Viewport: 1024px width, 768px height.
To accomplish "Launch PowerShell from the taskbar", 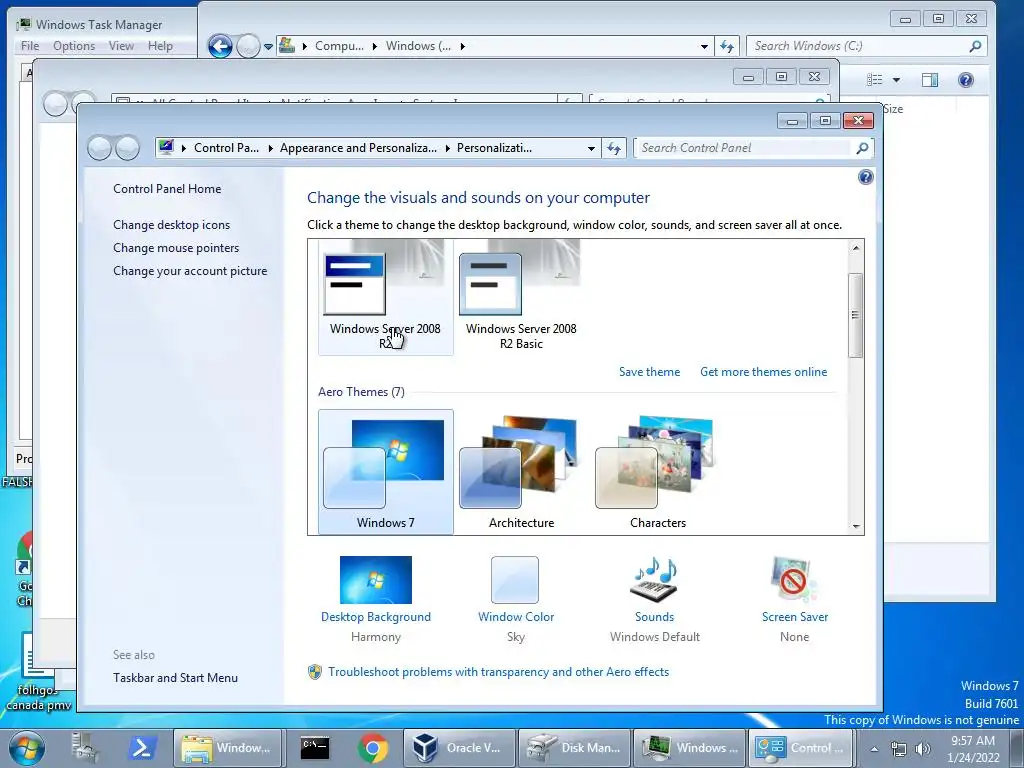I will [142, 748].
